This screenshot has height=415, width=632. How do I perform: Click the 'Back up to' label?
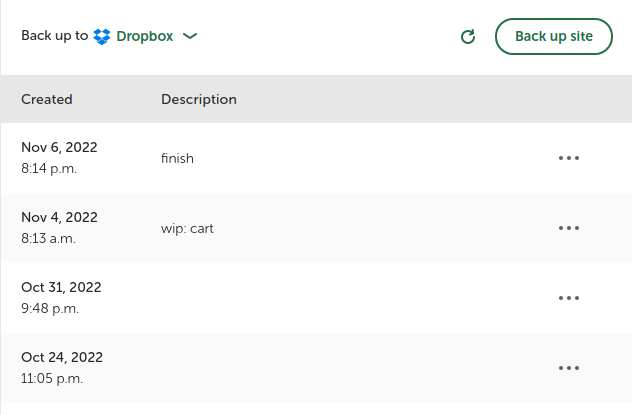tap(54, 36)
